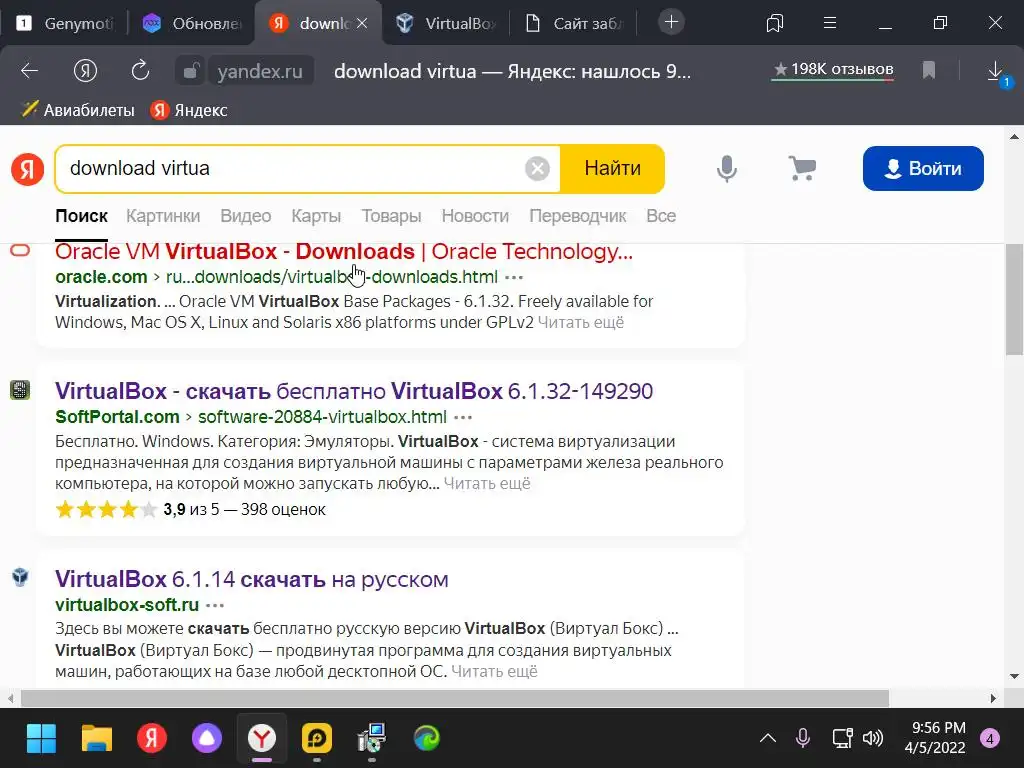This screenshot has height=768, width=1024.
Task: Select the Картинки search category
Action: (x=163, y=216)
